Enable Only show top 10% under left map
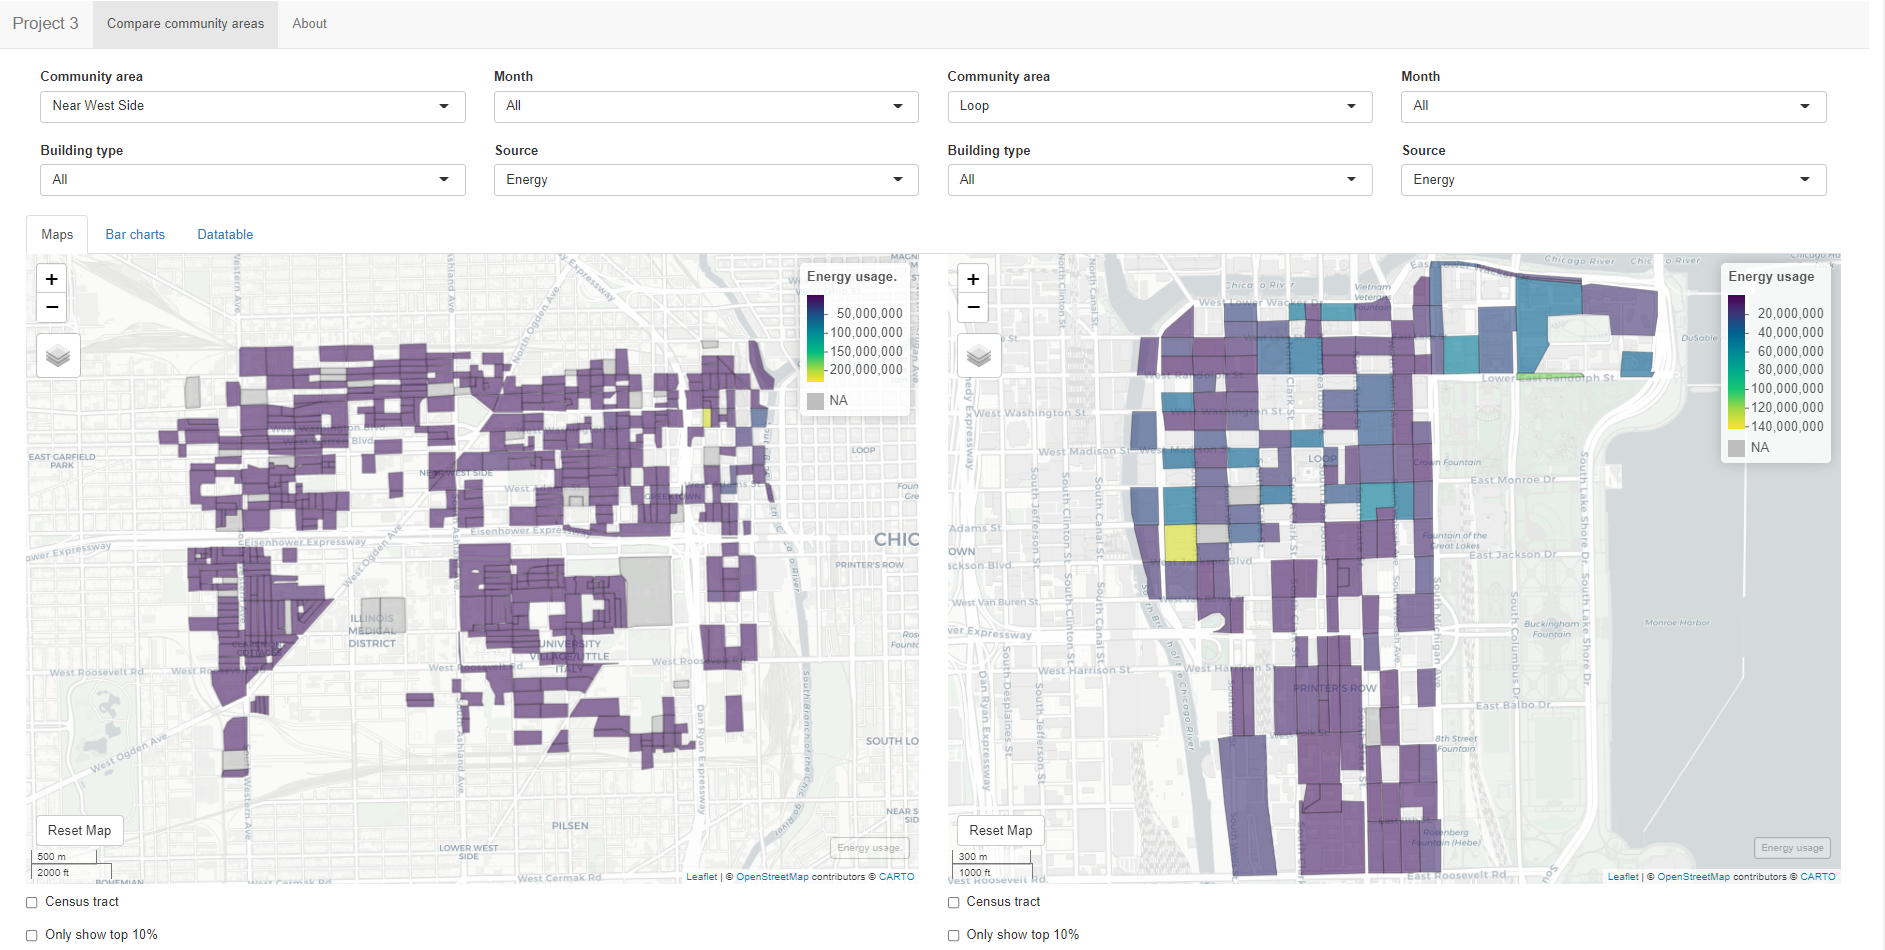 point(32,935)
